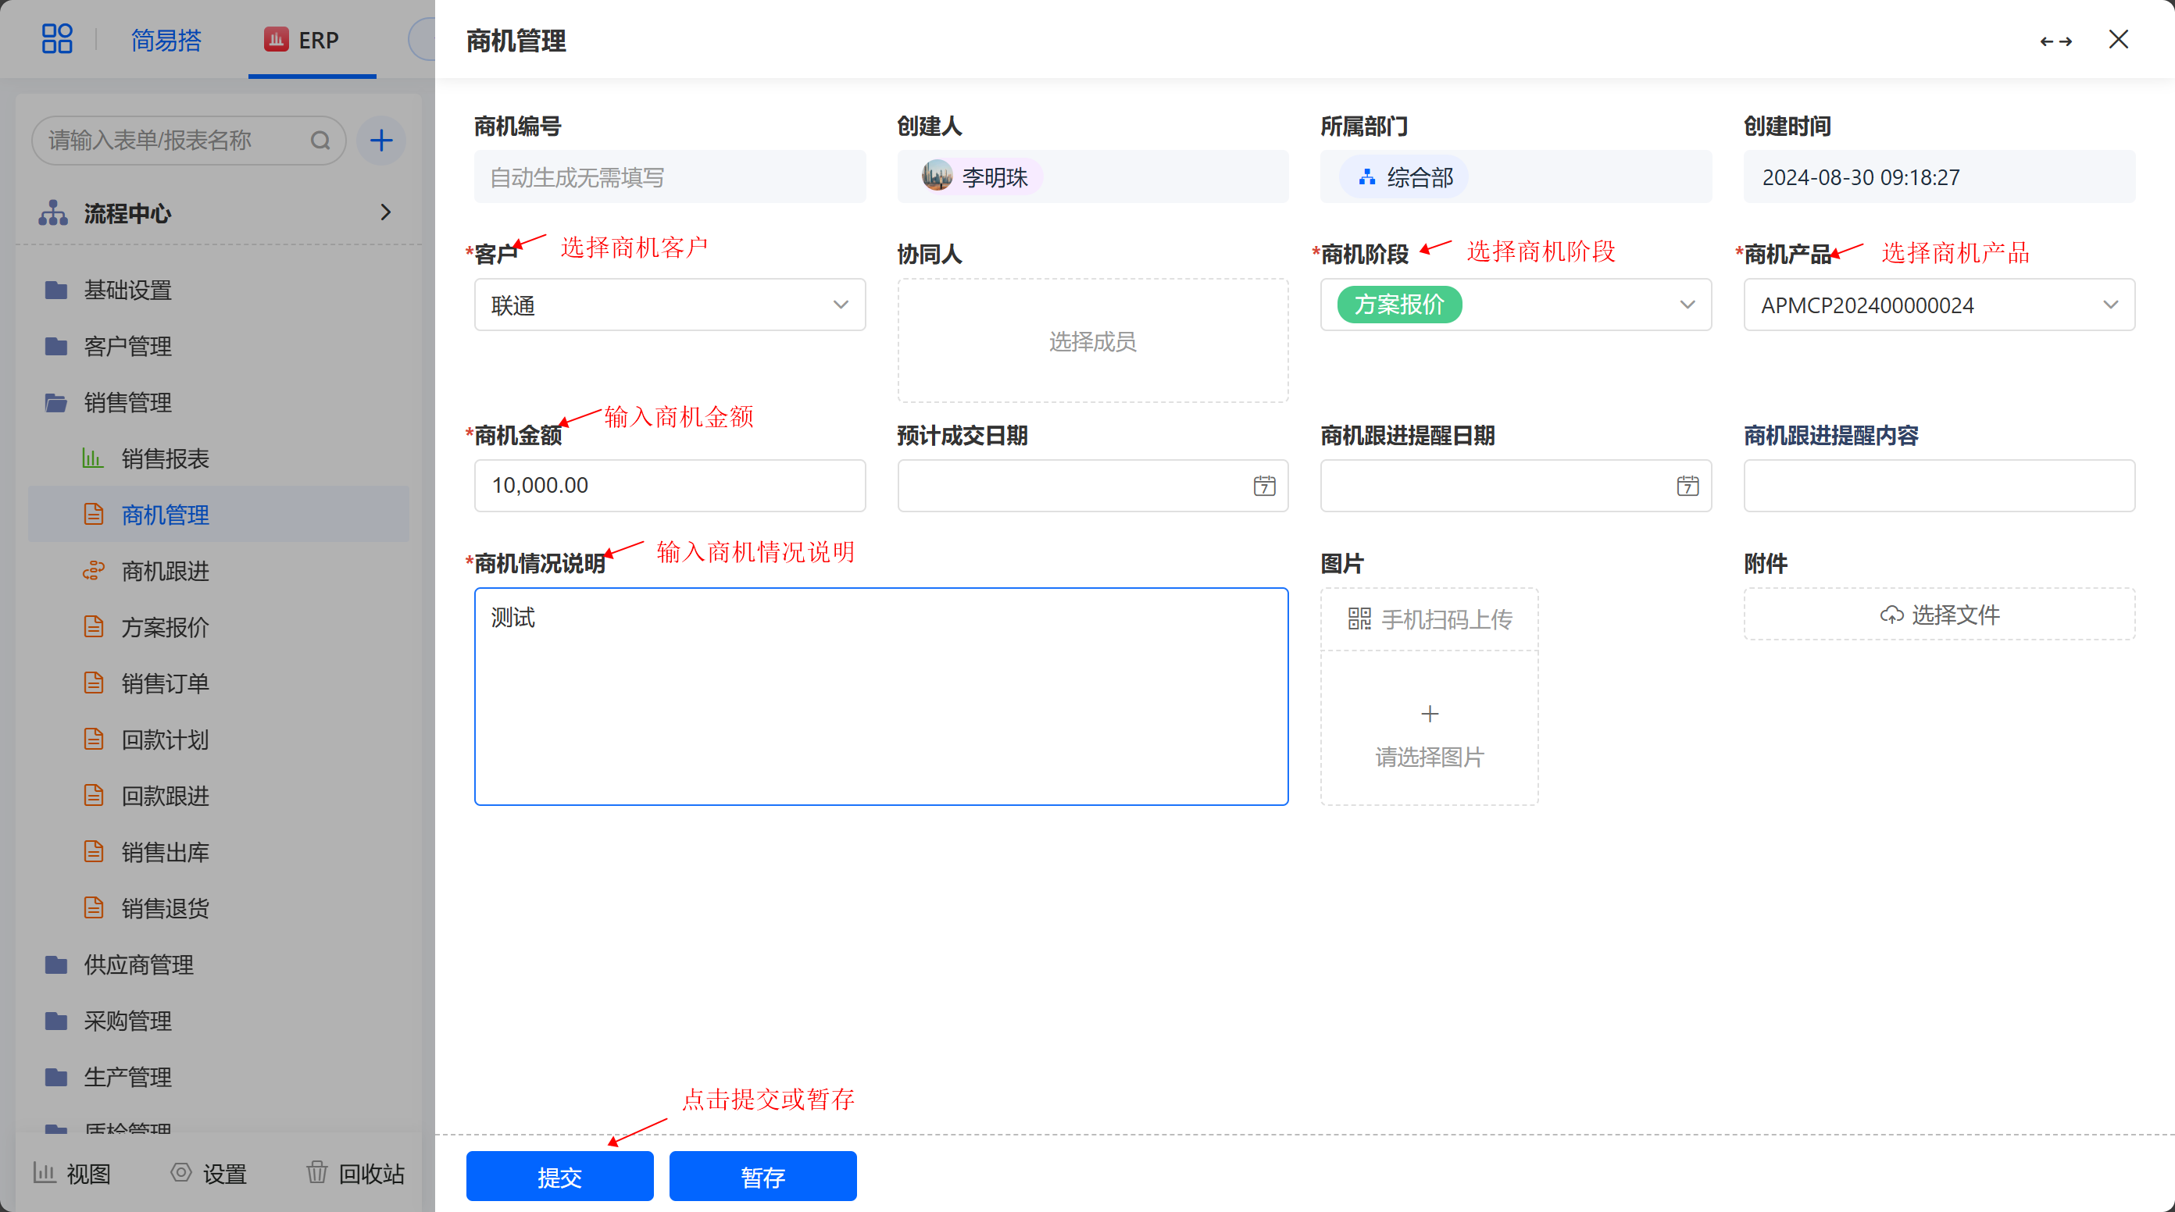2175x1212 pixels.
Task: Click the 暂存 save draft button
Action: pos(762,1176)
